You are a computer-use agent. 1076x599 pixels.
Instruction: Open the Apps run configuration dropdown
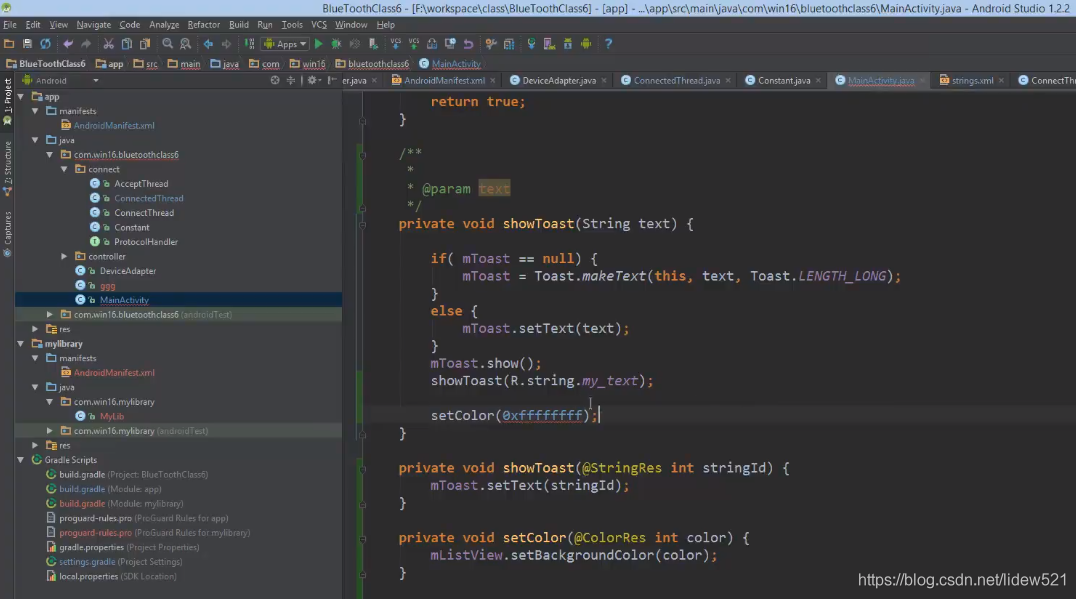coord(284,44)
